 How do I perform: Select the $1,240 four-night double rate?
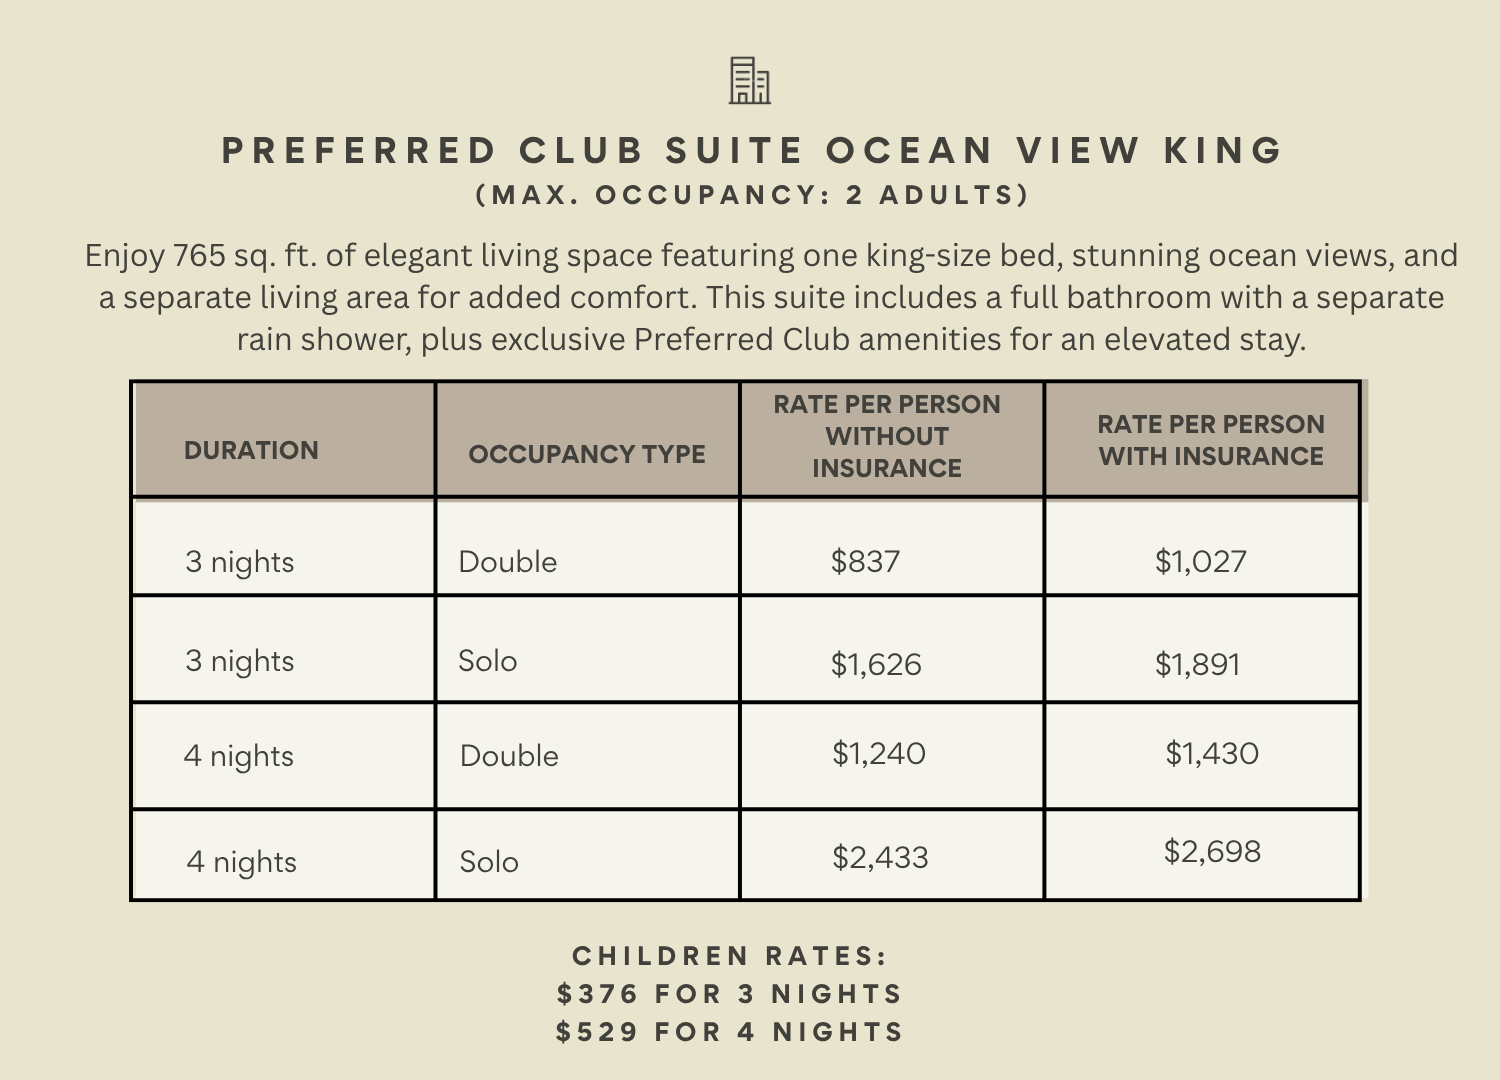[879, 753]
